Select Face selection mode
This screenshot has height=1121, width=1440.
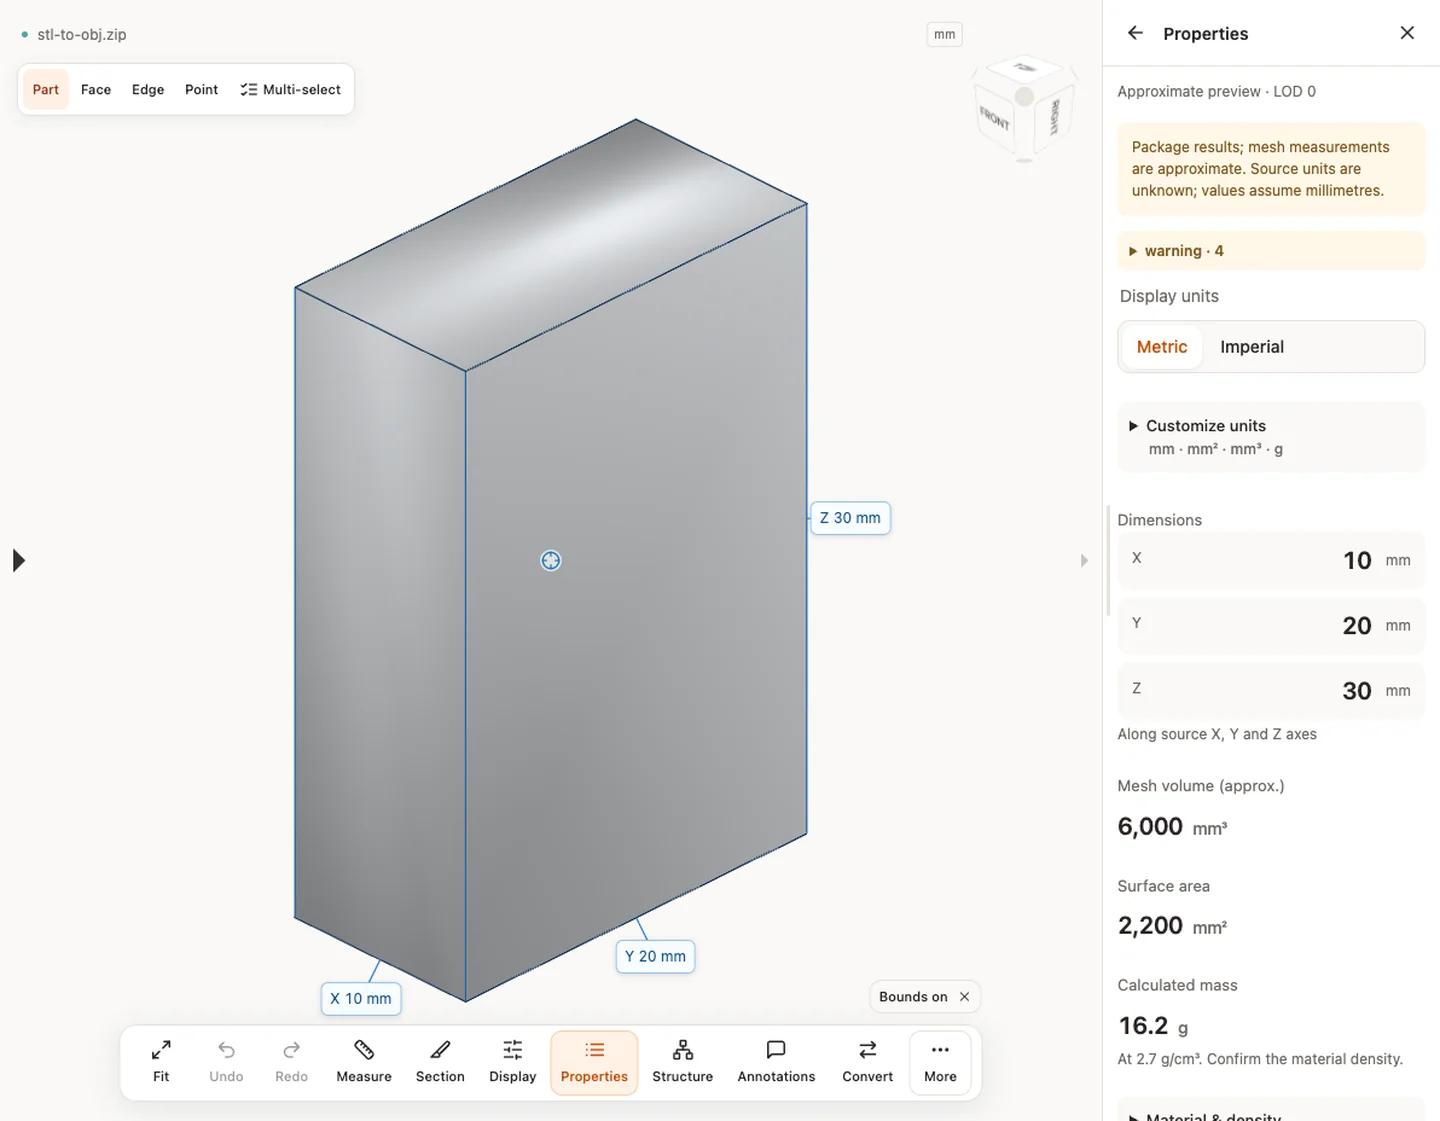[x=96, y=89]
